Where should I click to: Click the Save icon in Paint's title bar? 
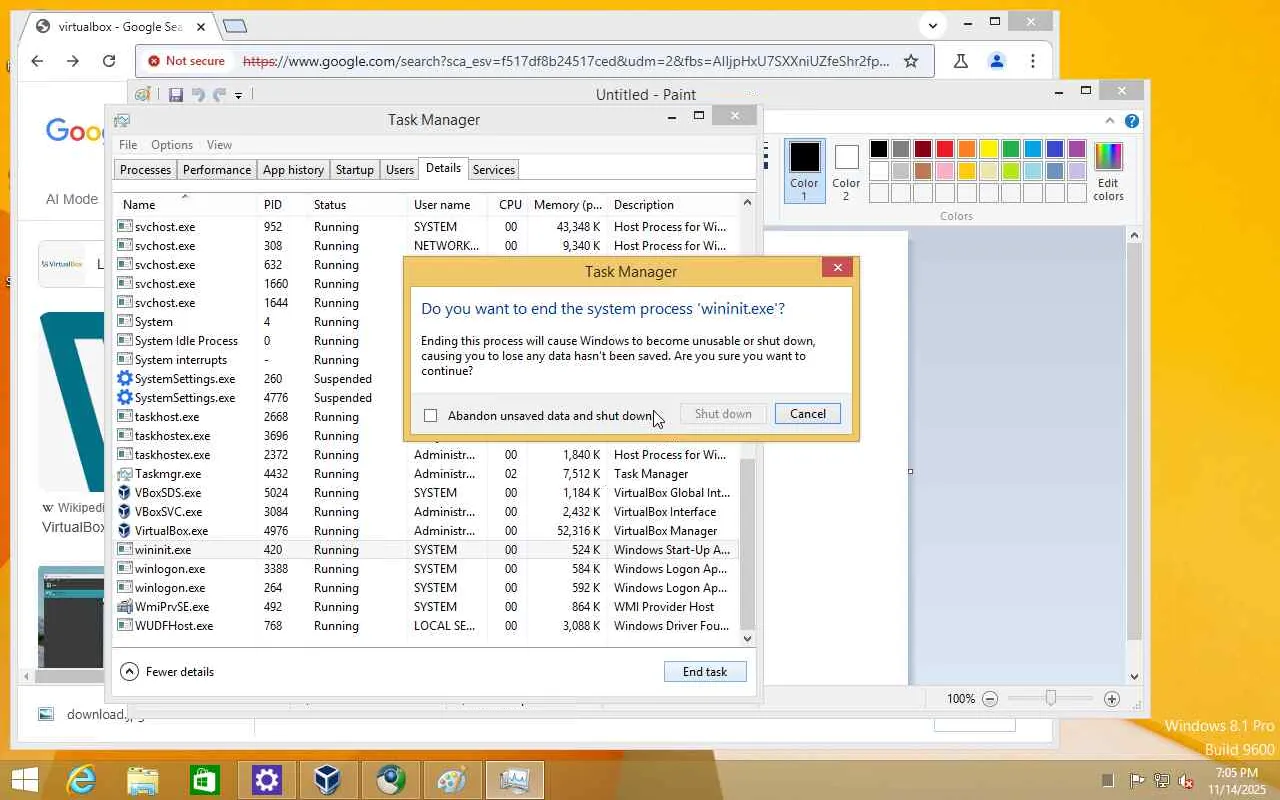176,95
